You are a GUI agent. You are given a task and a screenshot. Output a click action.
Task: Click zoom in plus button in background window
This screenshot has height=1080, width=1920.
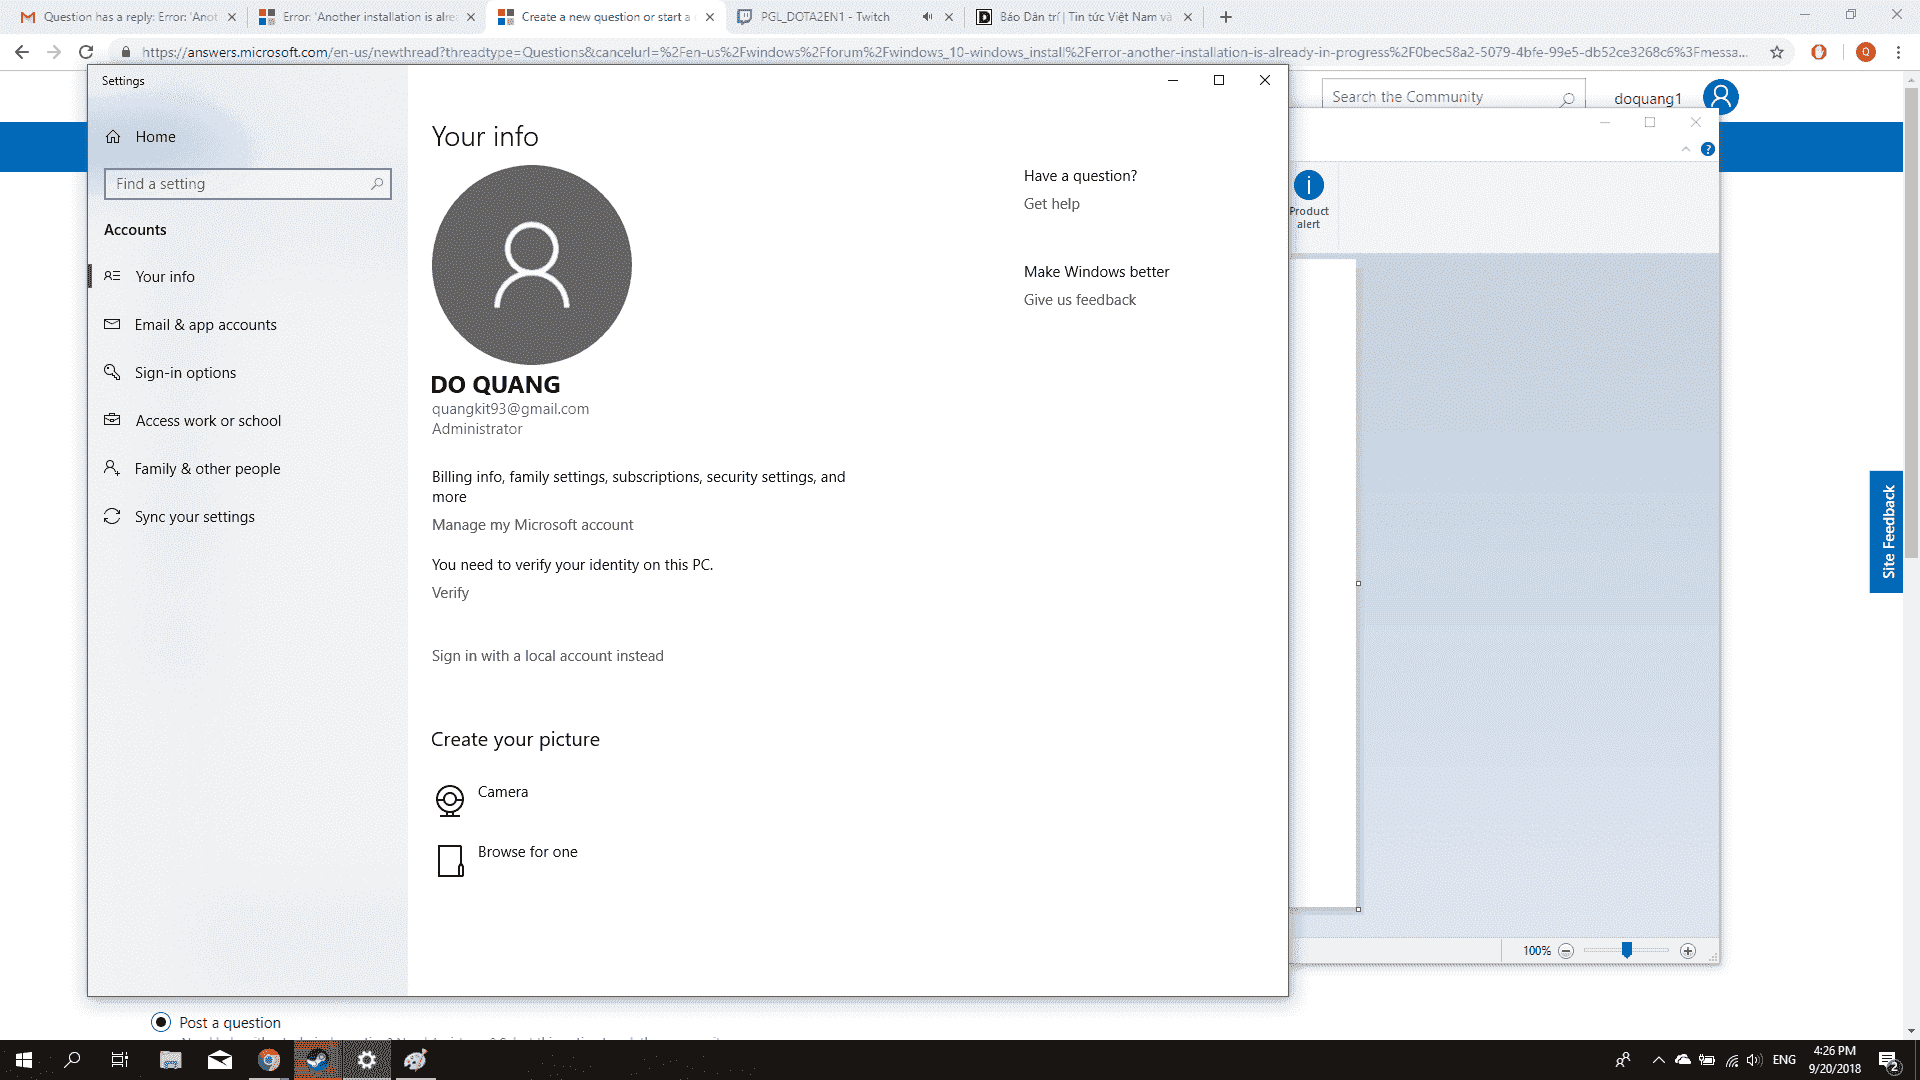[x=1688, y=951]
